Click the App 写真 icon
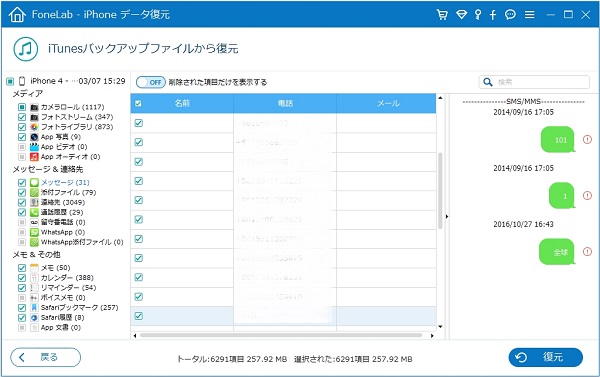This screenshot has height=377, width=600. tap(34, 137)
